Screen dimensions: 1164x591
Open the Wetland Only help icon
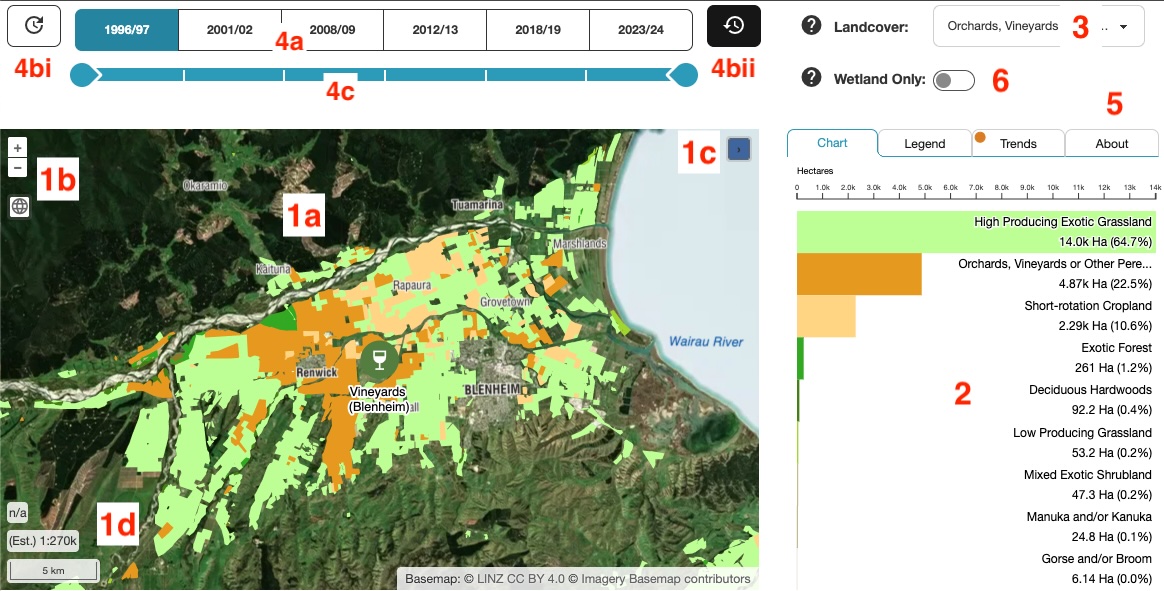click(812, 78)
